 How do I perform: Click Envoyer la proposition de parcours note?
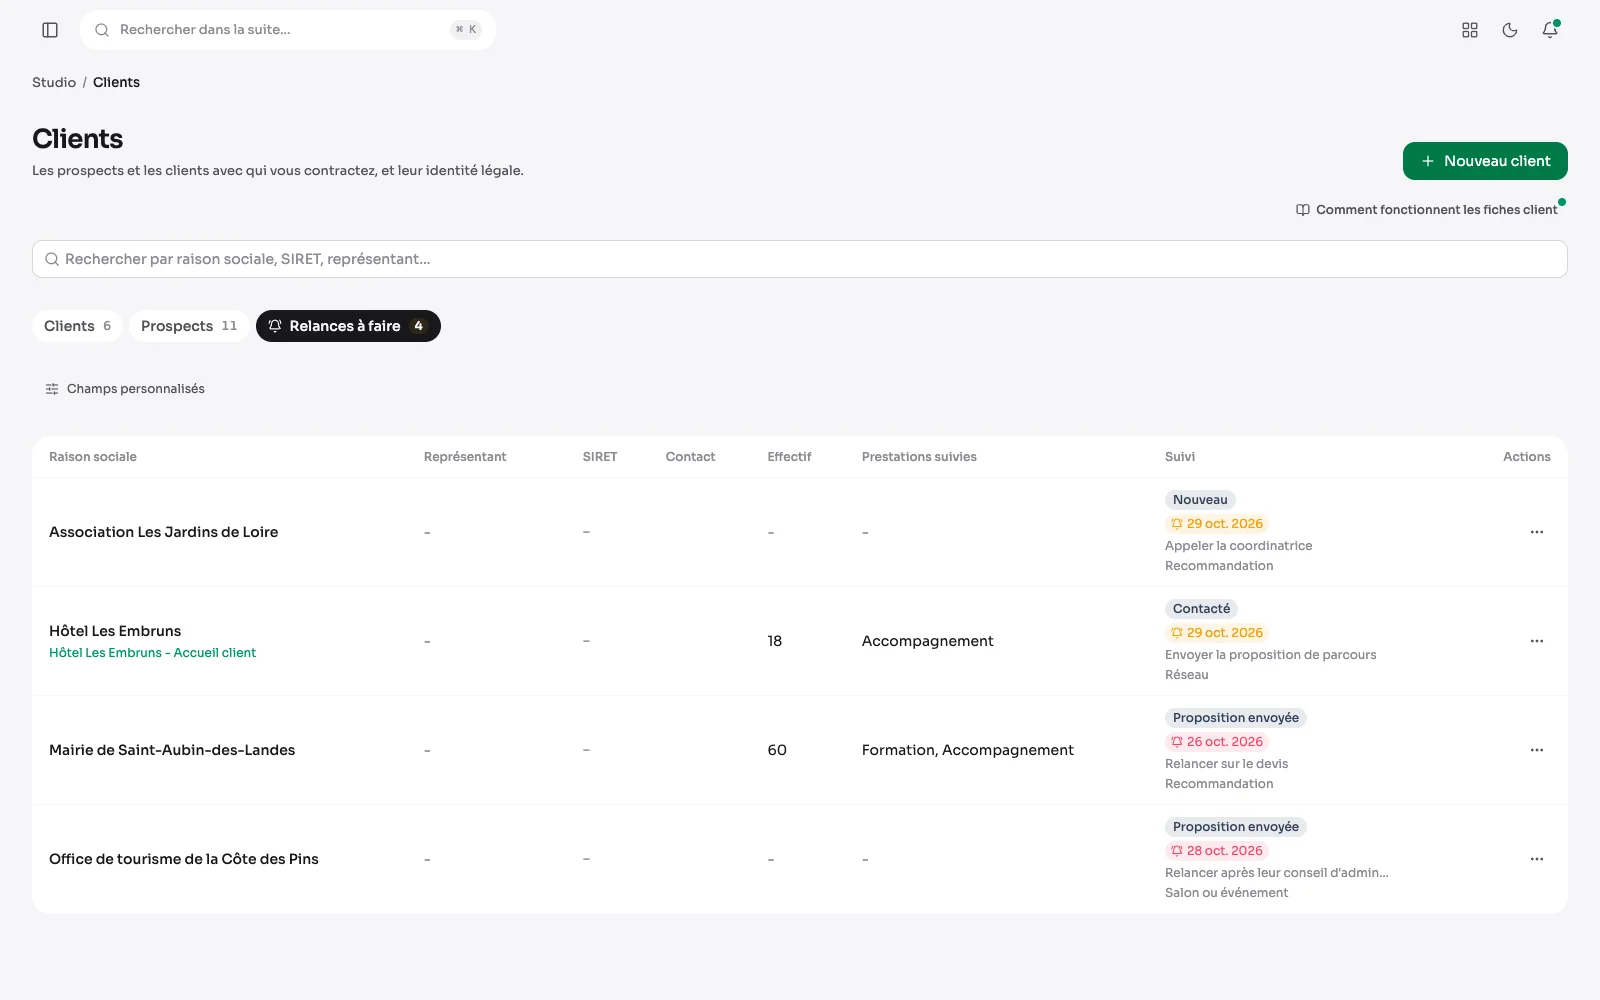[x=1270, y=655]
